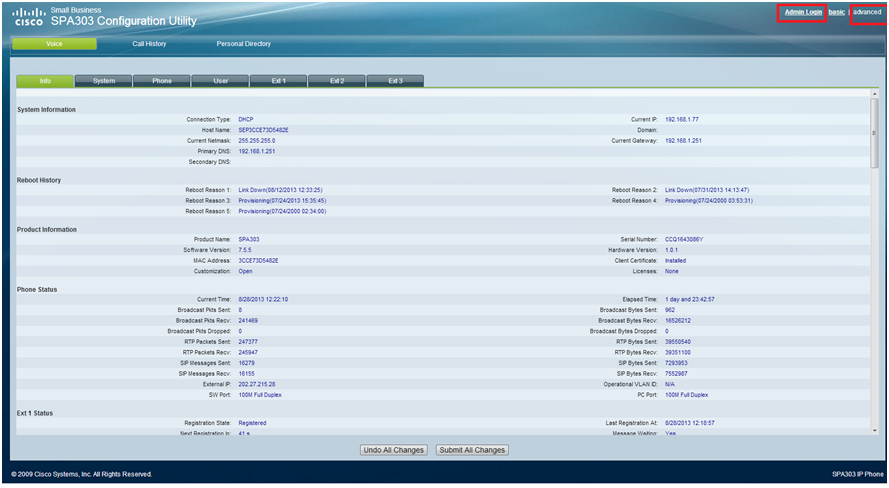Open the Ext 1 settings tab

[278, 80]
